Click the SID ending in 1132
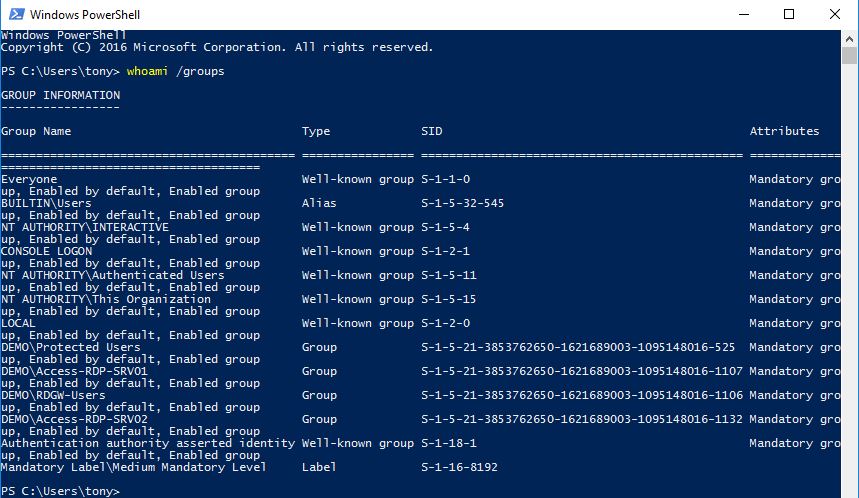Image resolution: width=859 pixels, height=498 pixels. click(582, 420)
